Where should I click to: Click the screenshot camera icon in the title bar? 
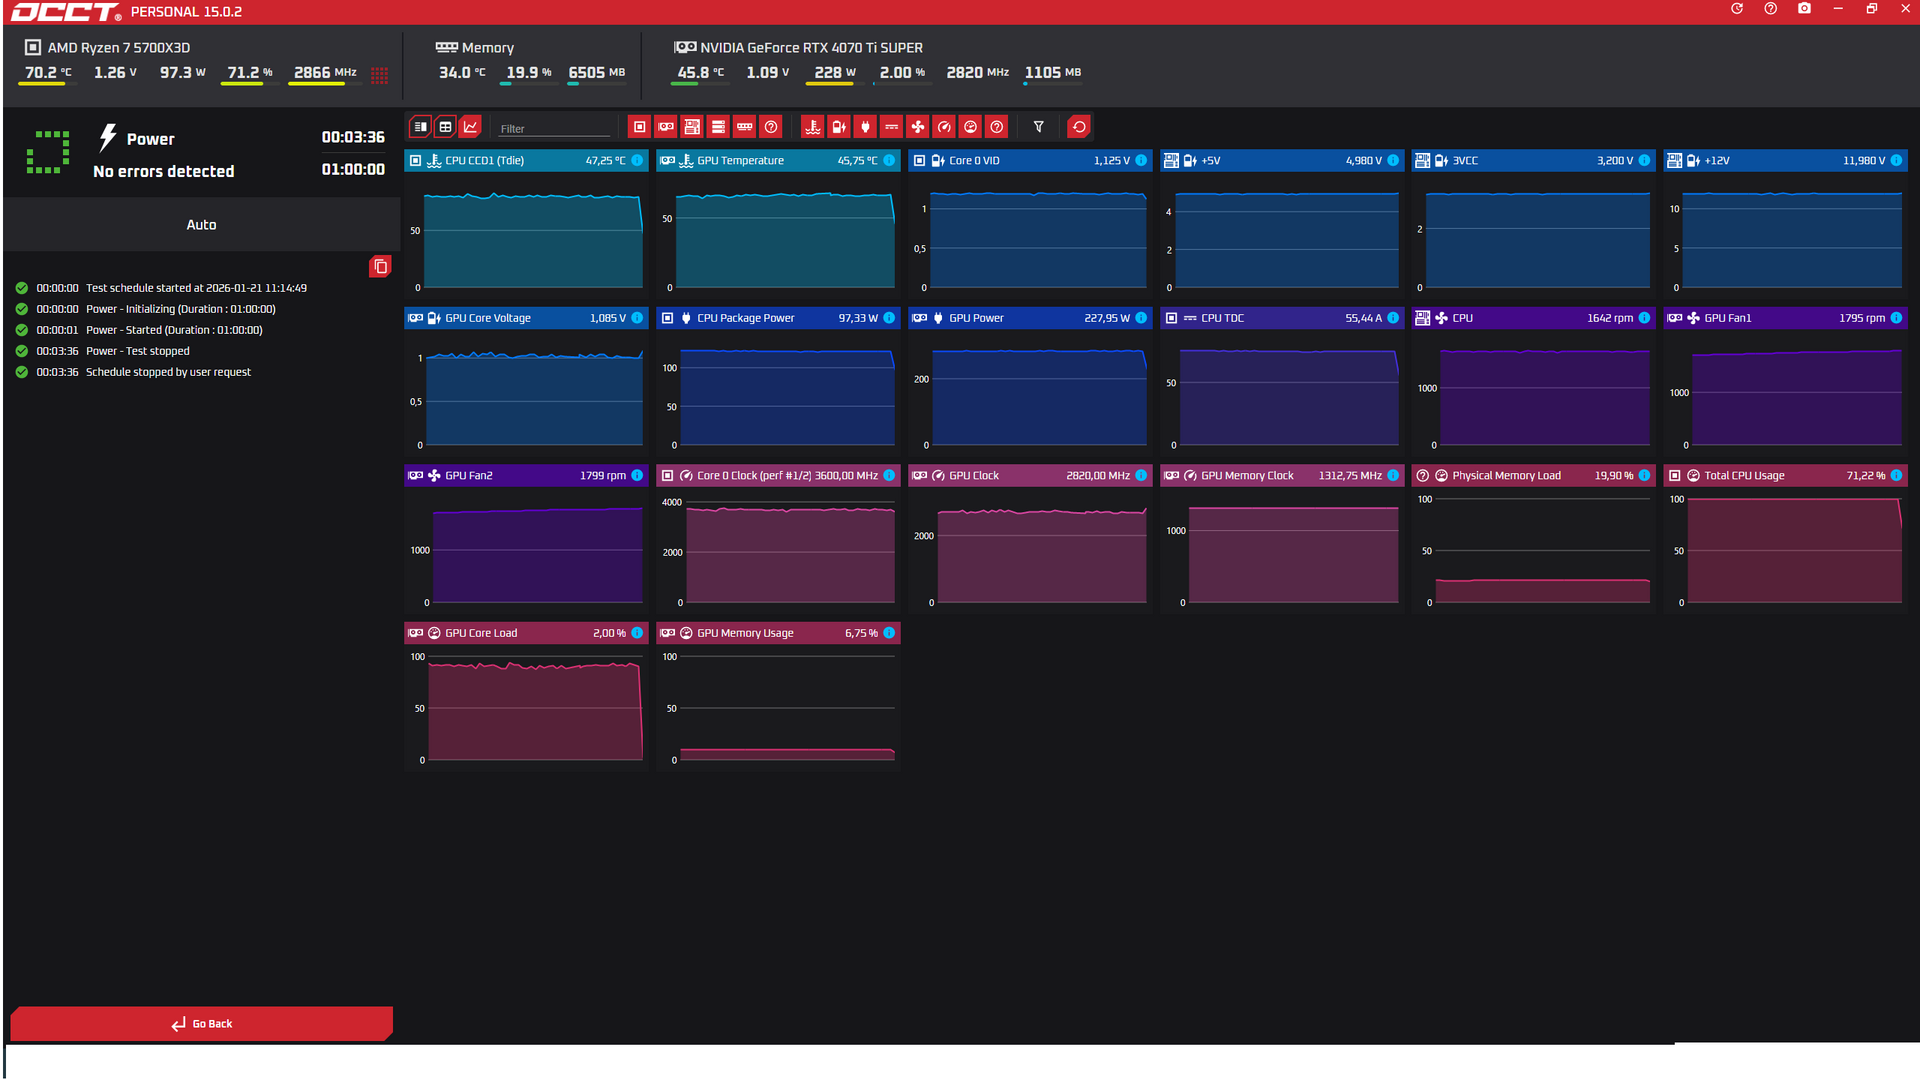[1804, 9]
